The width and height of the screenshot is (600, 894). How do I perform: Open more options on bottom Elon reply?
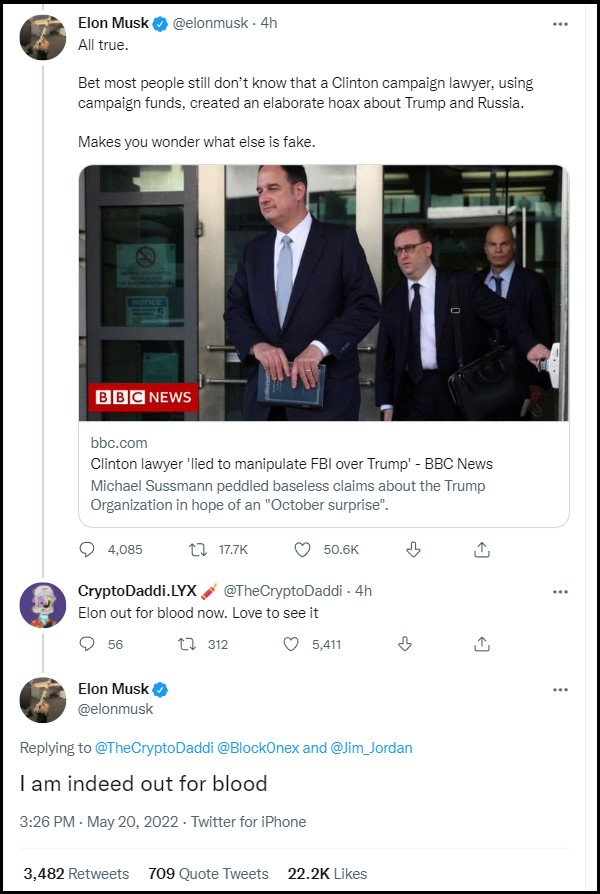[x=560, y=690]
